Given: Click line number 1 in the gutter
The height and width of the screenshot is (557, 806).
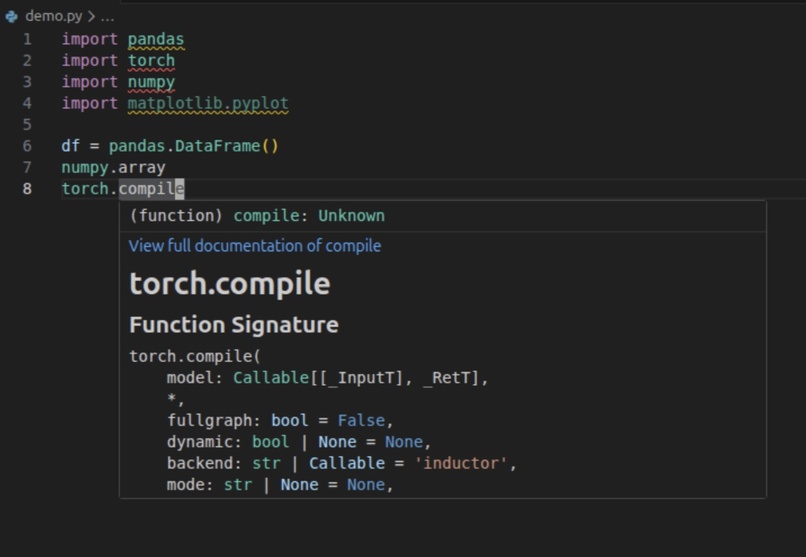Looking at the screenshot, I should coord(27,39).
